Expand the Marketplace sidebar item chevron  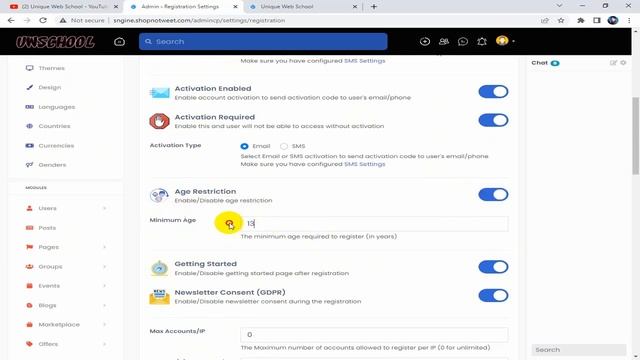point(104,324)
